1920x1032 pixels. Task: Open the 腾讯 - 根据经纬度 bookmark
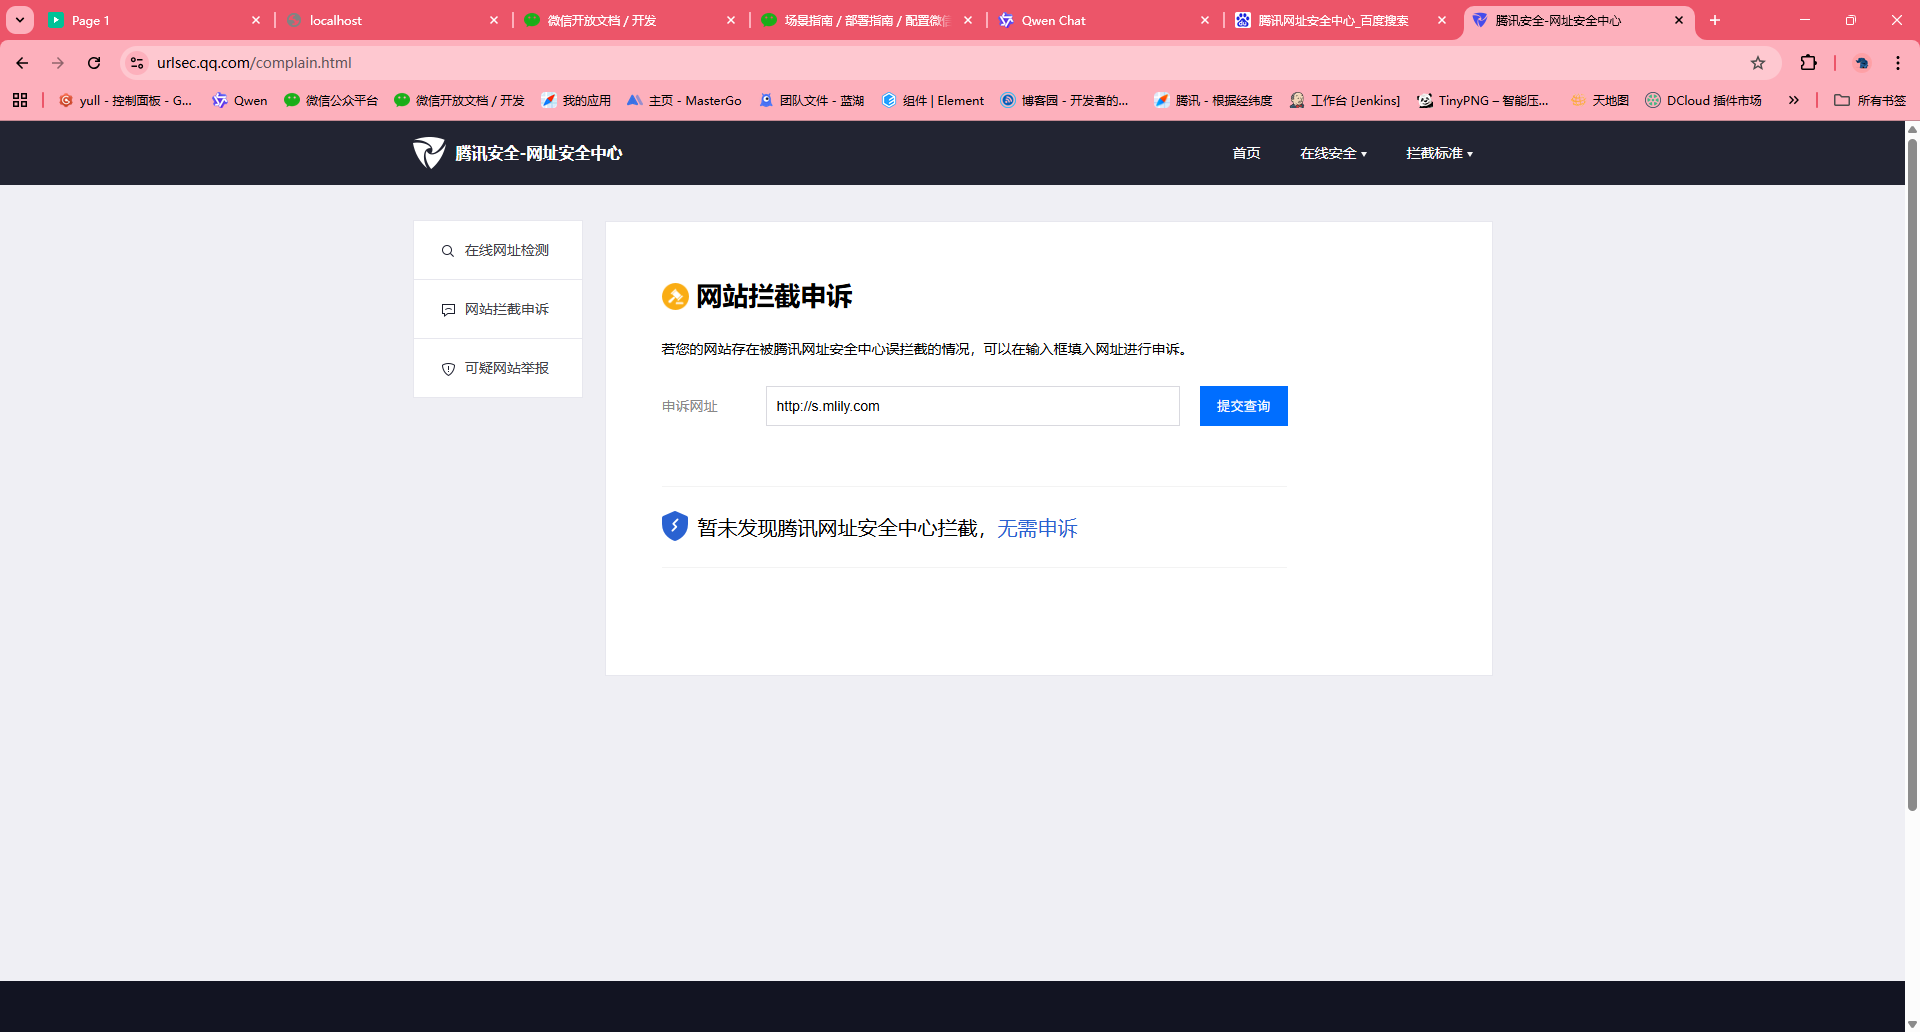coord(1212,100)
